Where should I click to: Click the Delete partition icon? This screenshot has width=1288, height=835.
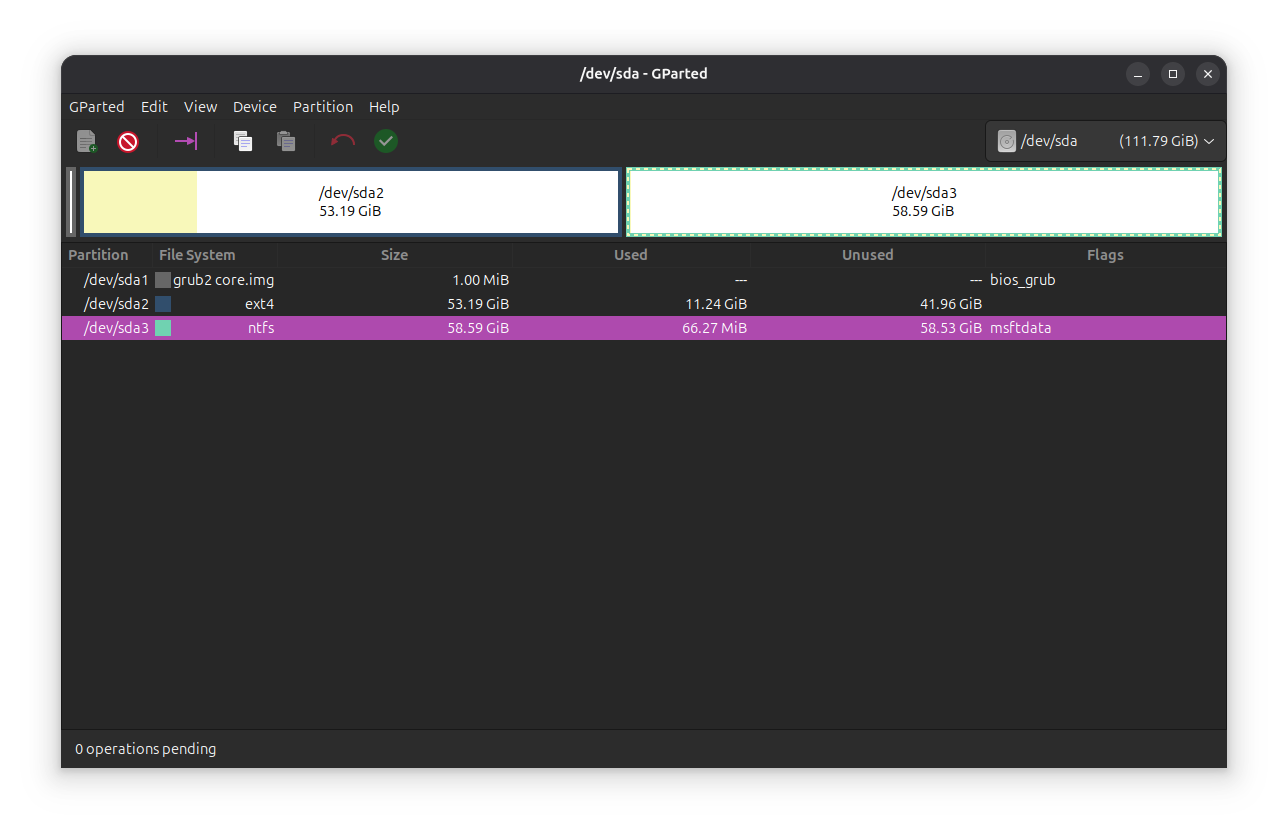point(128,142)
